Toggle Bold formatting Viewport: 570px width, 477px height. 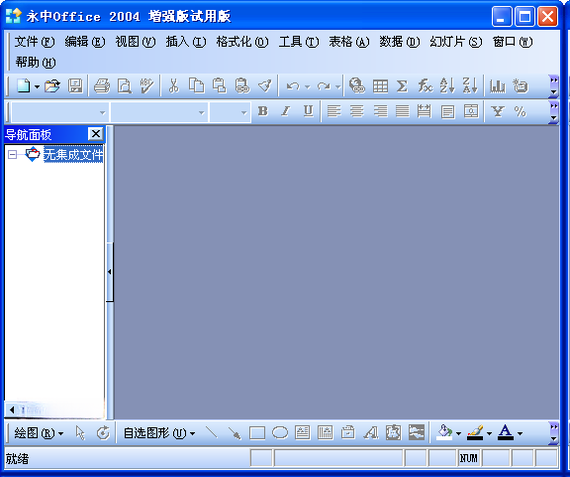coord(262,111)
